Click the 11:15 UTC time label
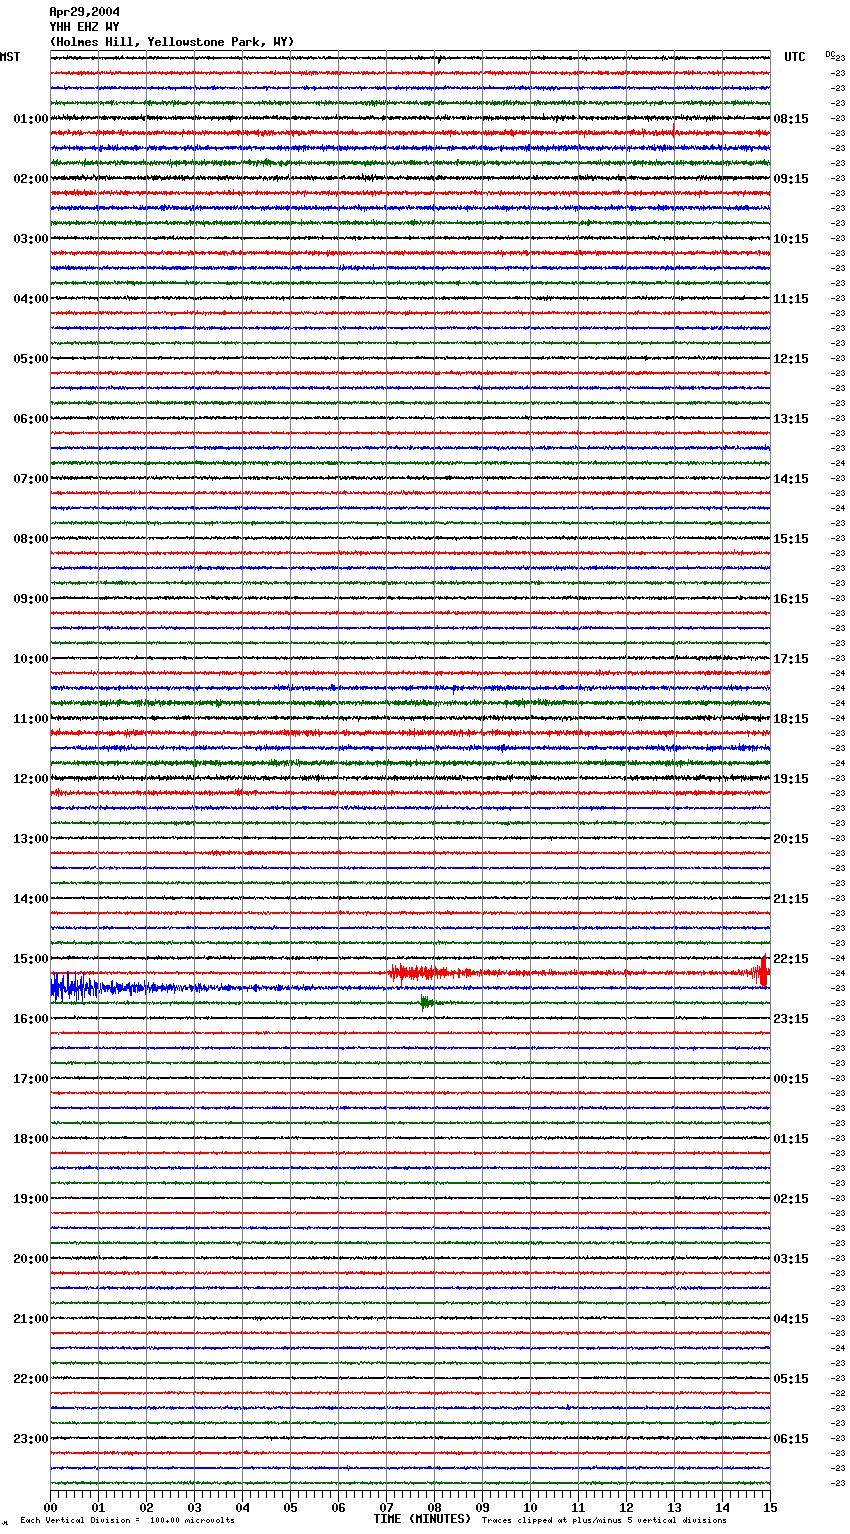This screenshot has width=850, height=1534. click(791, 299)
